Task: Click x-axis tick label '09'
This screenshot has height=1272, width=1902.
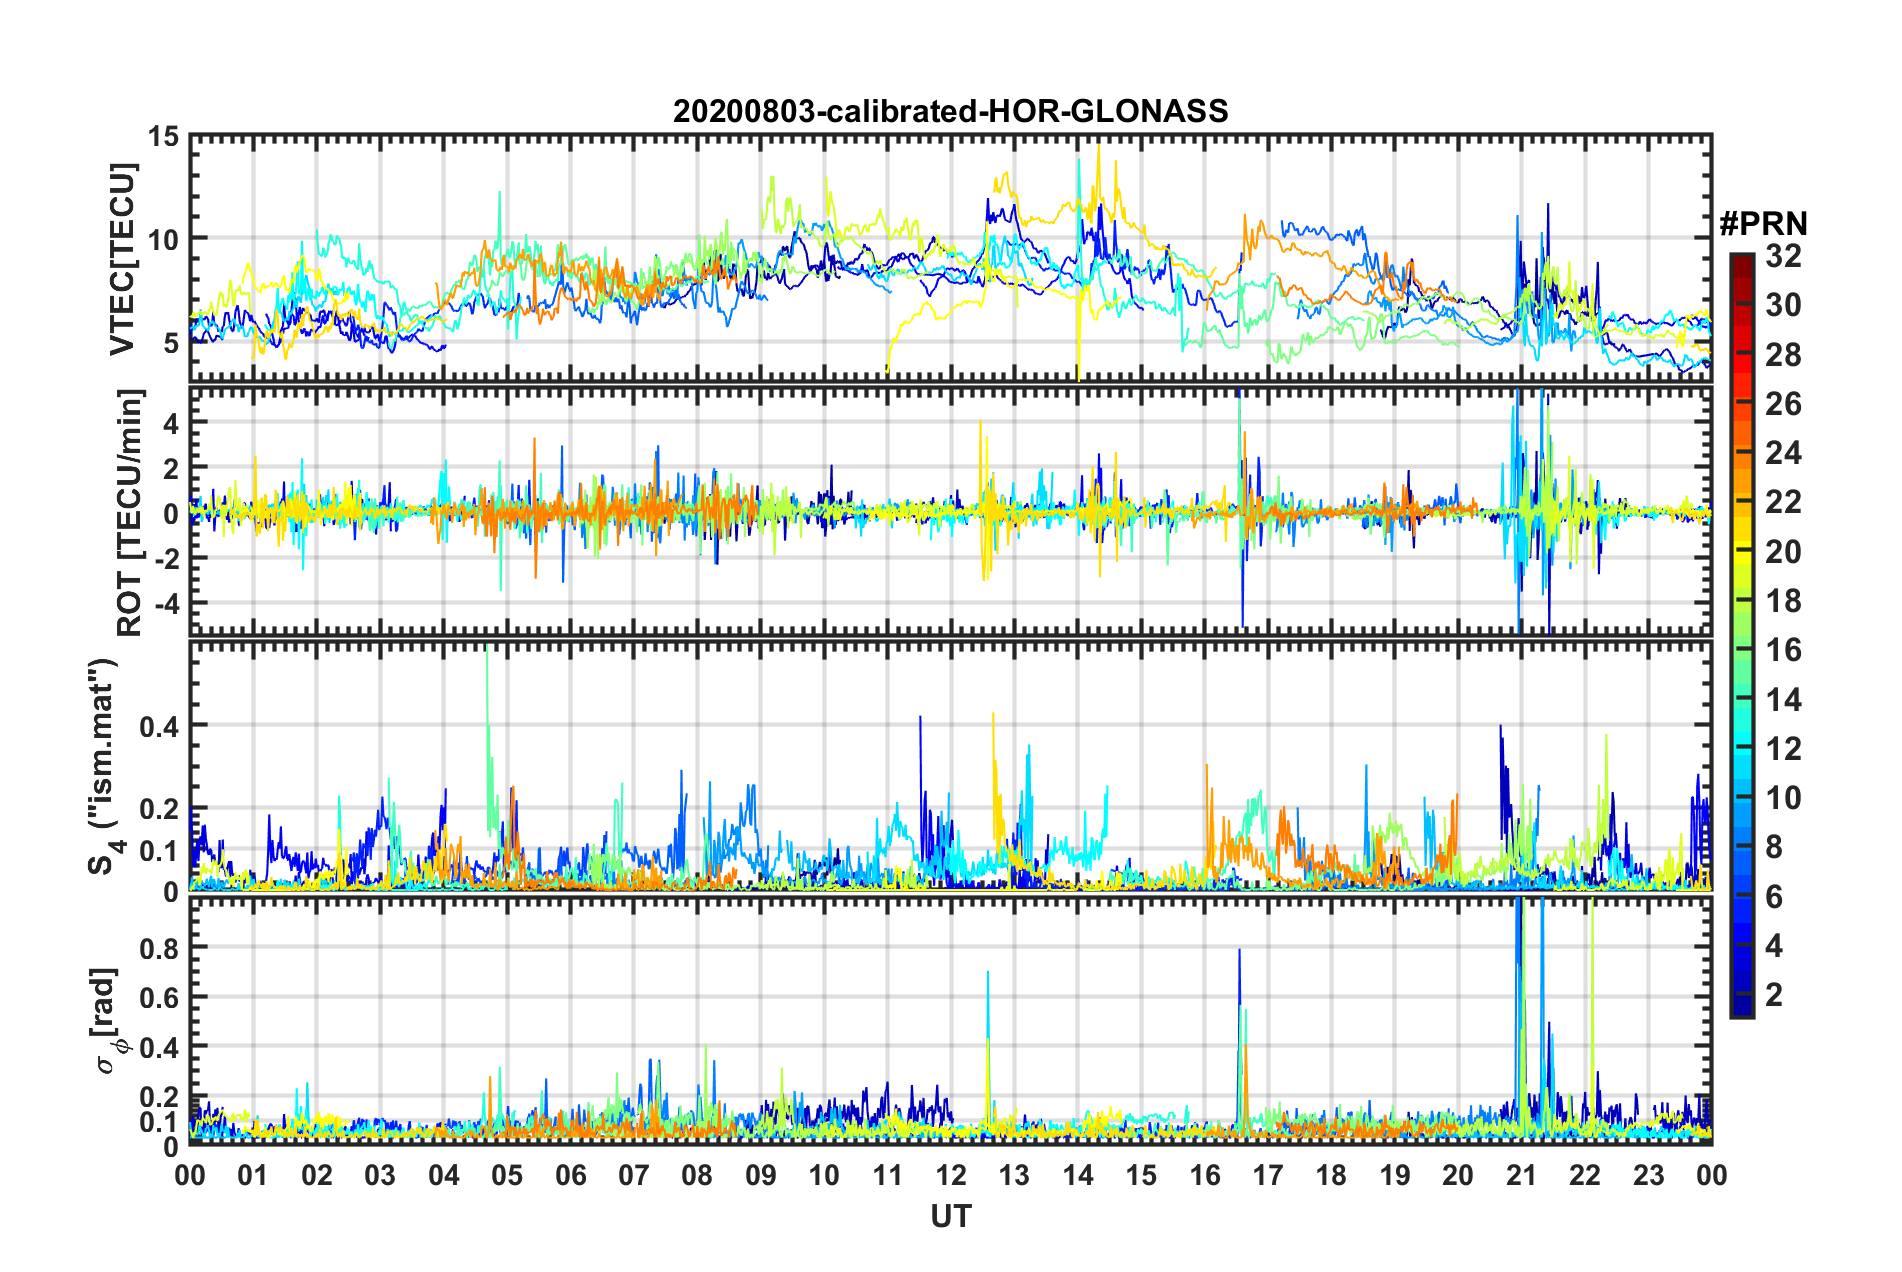Action: click(x=761, y=1175)
